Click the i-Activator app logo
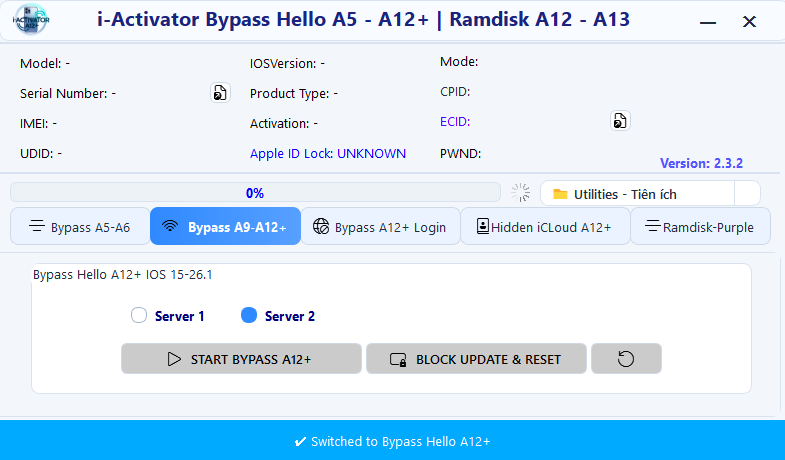 pos(31,20)
